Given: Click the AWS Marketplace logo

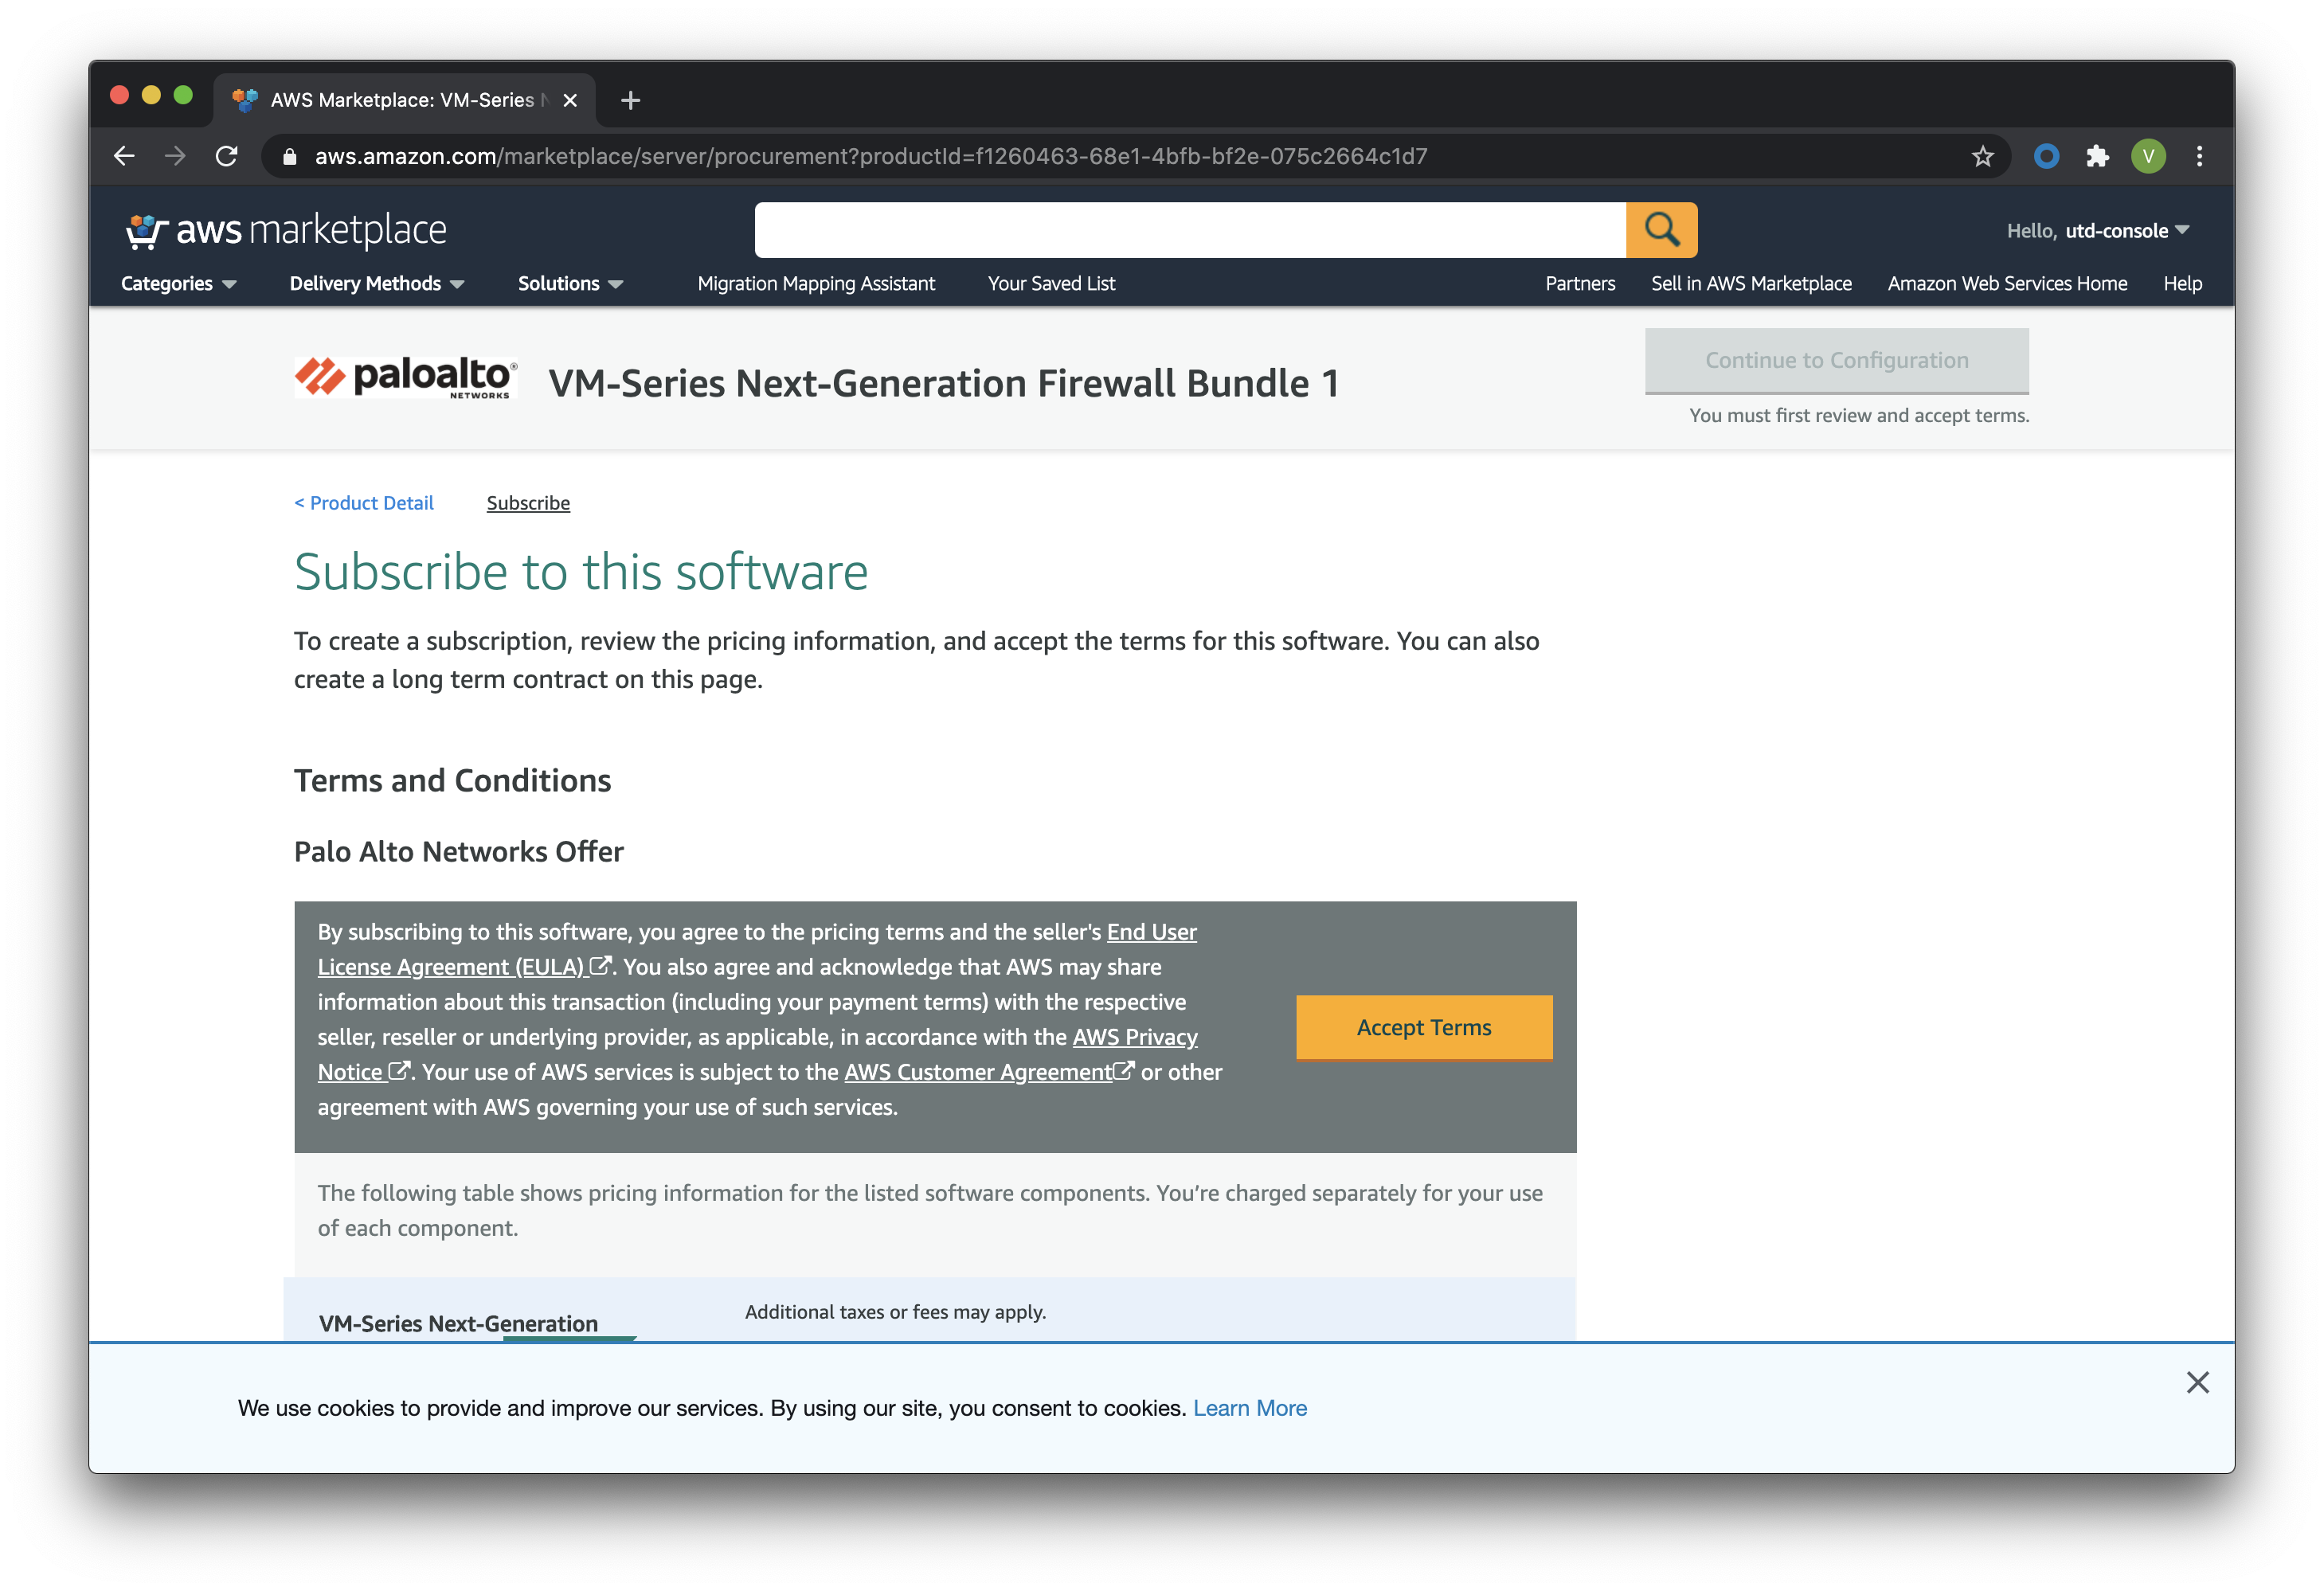Looking at the screenshot, I should 286,231.
